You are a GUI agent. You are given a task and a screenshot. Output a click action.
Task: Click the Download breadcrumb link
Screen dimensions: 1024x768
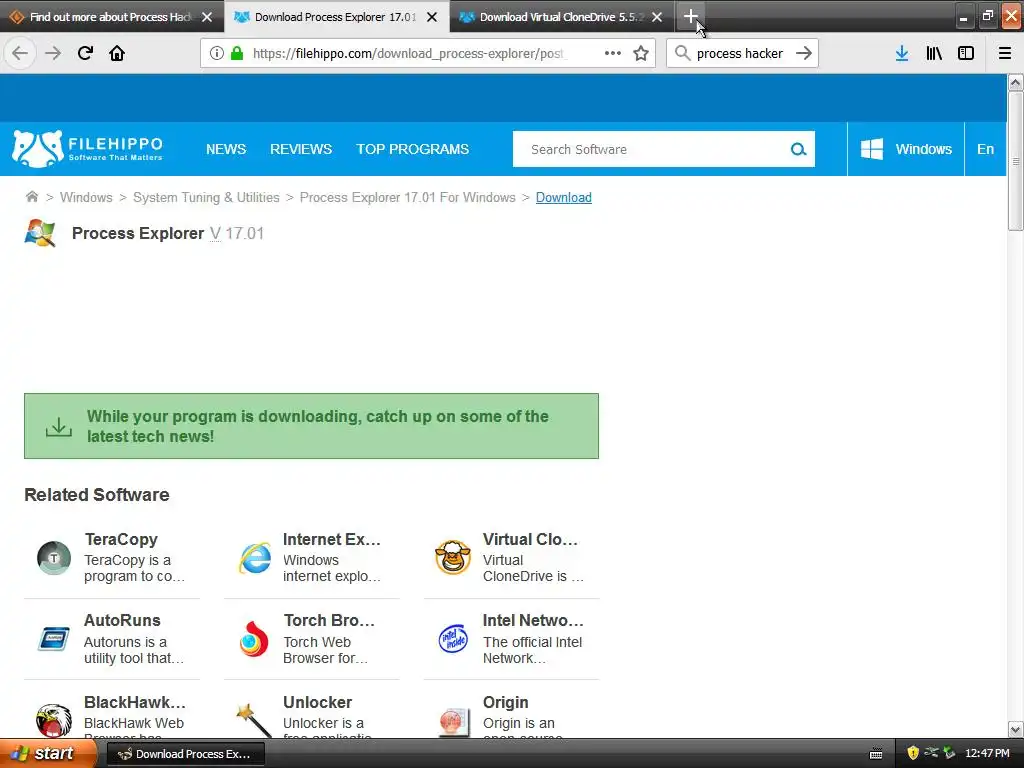(x=564, y=197)
